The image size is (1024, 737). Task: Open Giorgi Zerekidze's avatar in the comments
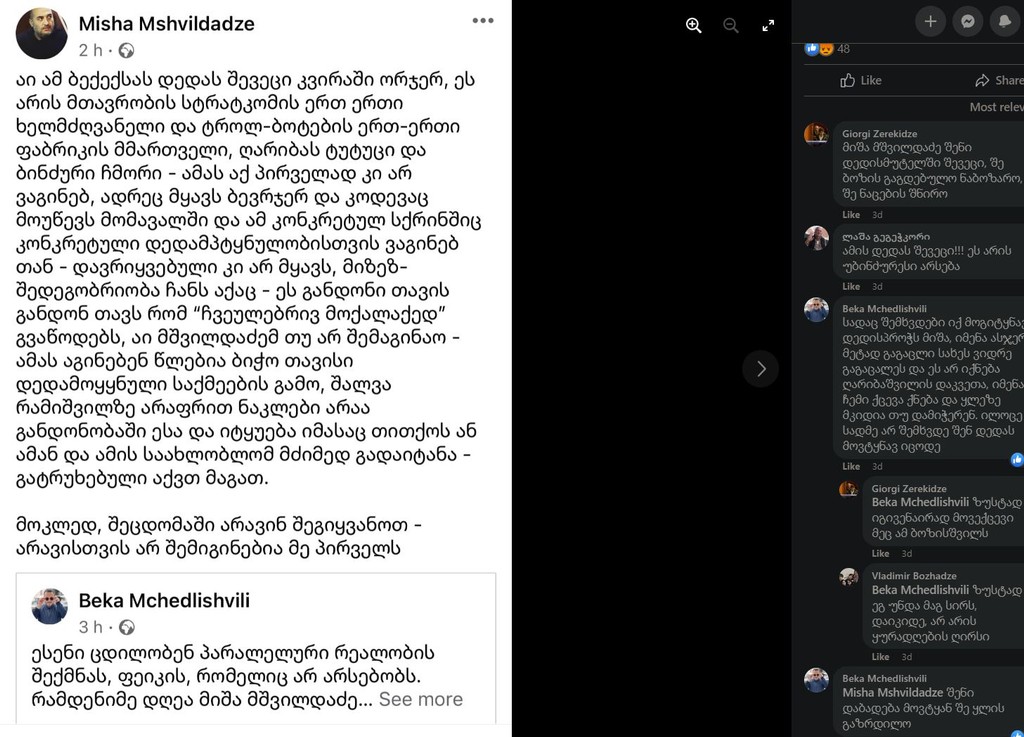(x=816, y=134)
